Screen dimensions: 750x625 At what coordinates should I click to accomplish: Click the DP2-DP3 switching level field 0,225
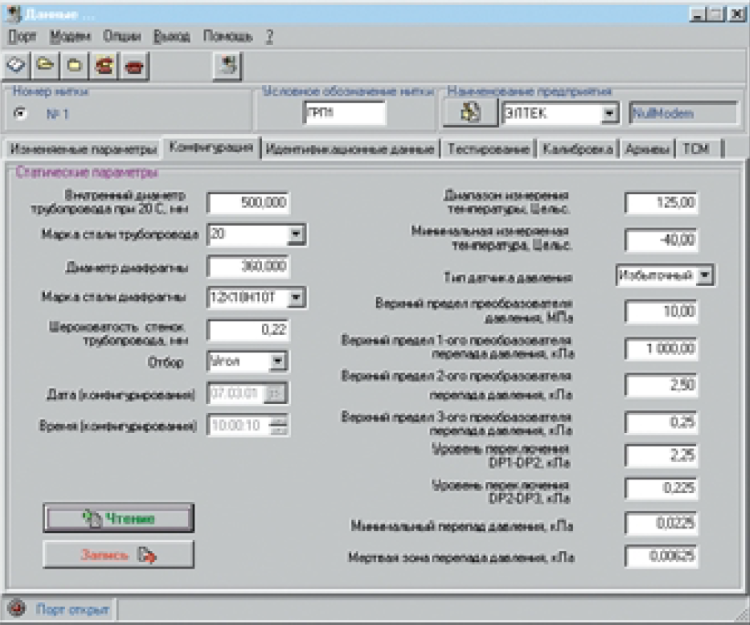[x=661, y=488]
